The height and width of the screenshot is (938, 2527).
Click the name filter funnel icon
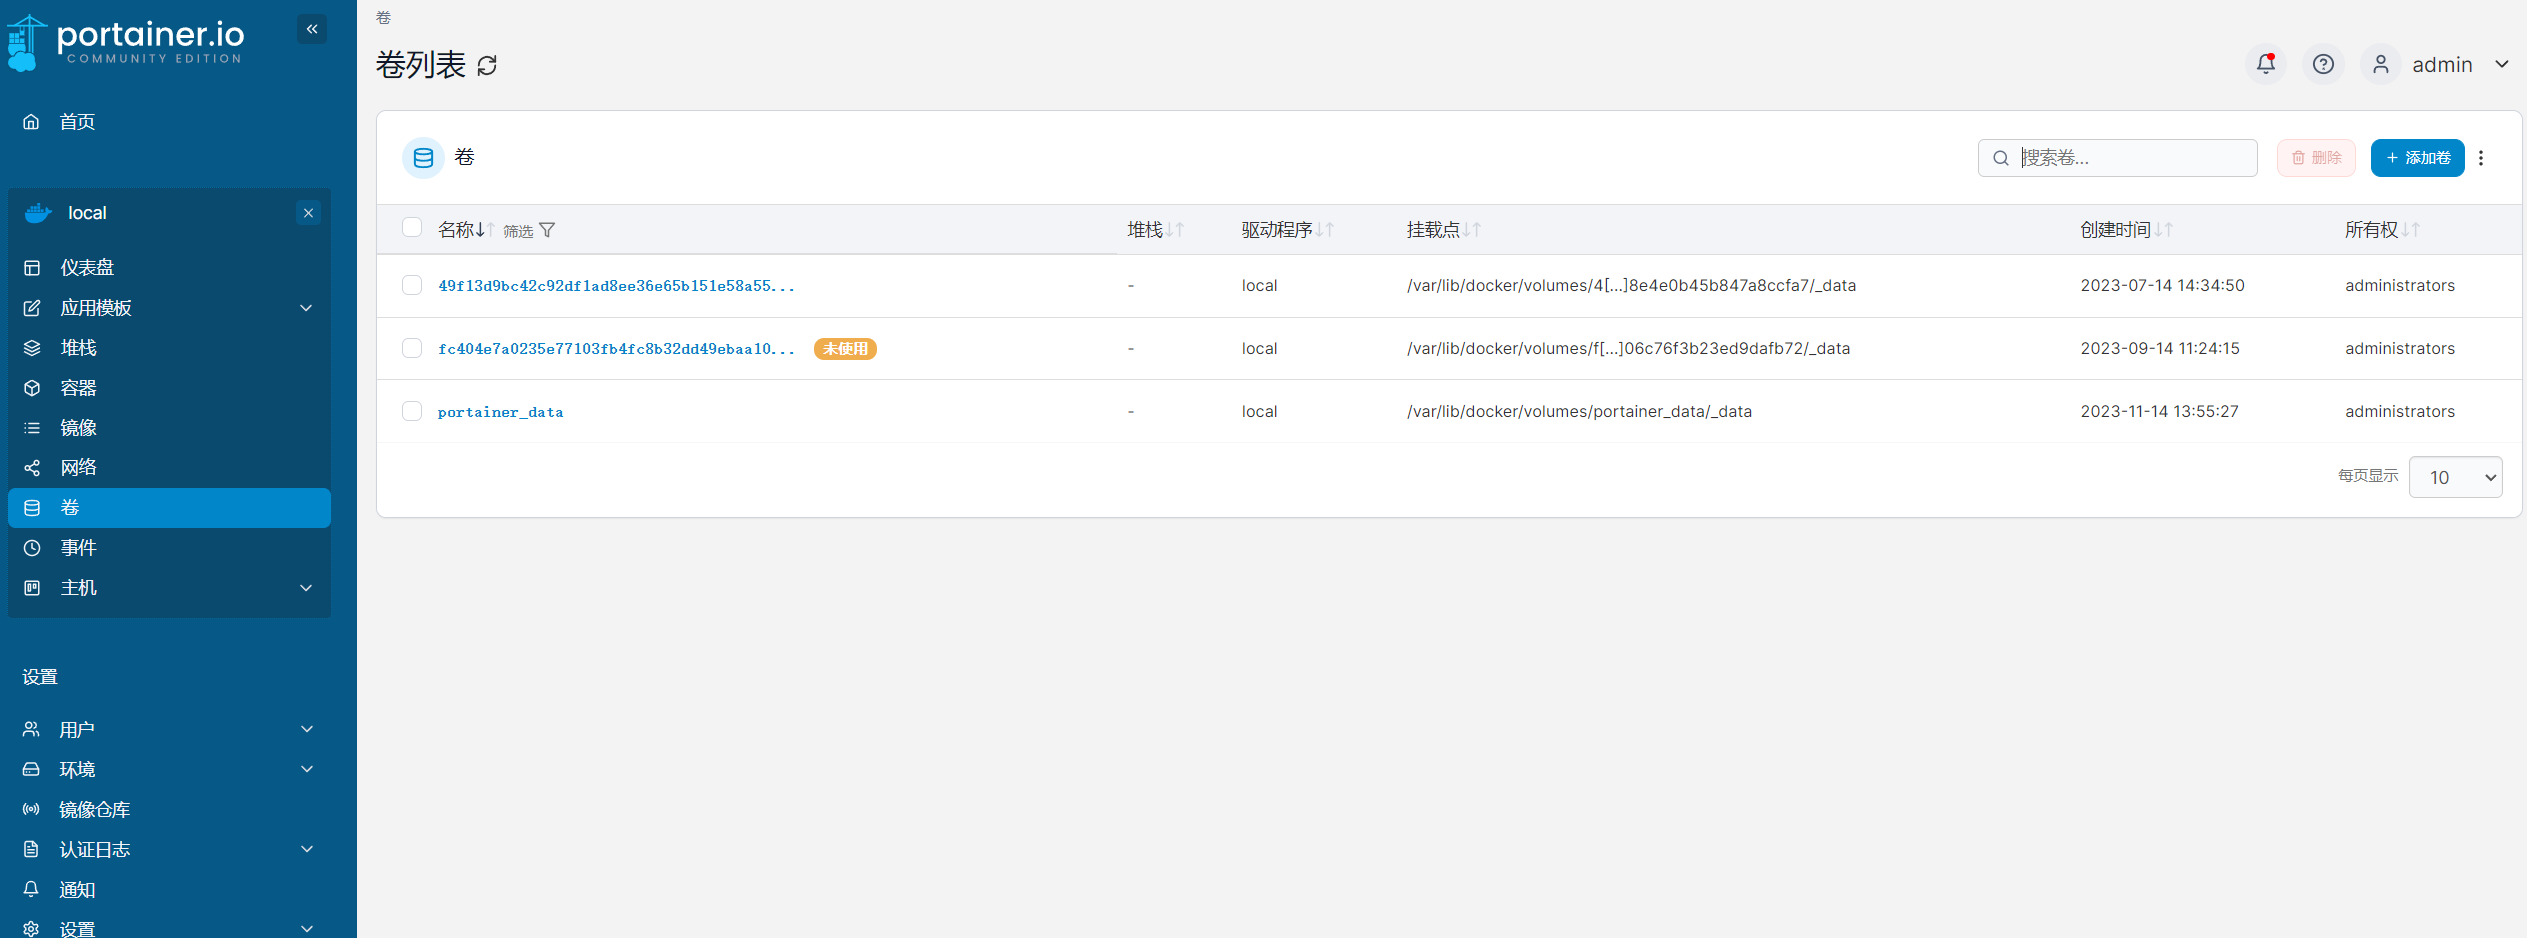(547, 230)
